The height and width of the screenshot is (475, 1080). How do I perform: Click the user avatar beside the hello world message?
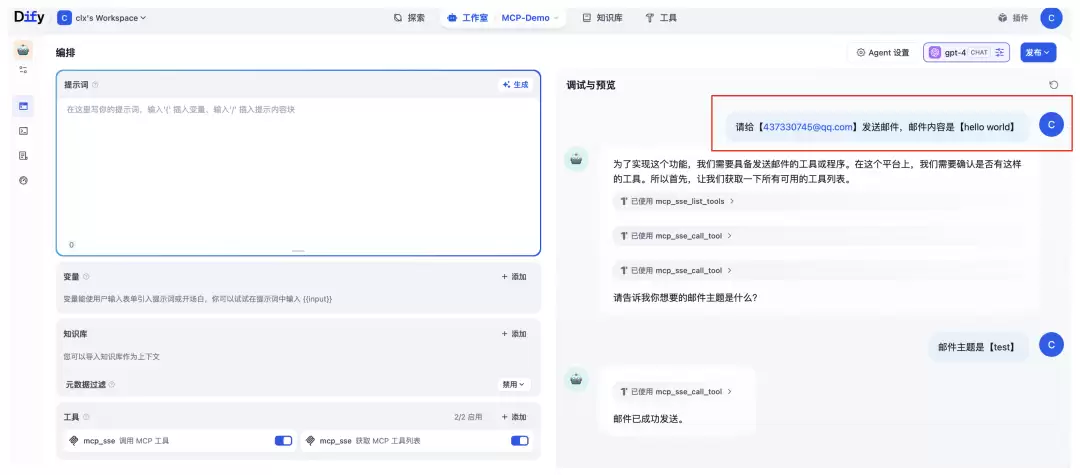pos(1051,125)
